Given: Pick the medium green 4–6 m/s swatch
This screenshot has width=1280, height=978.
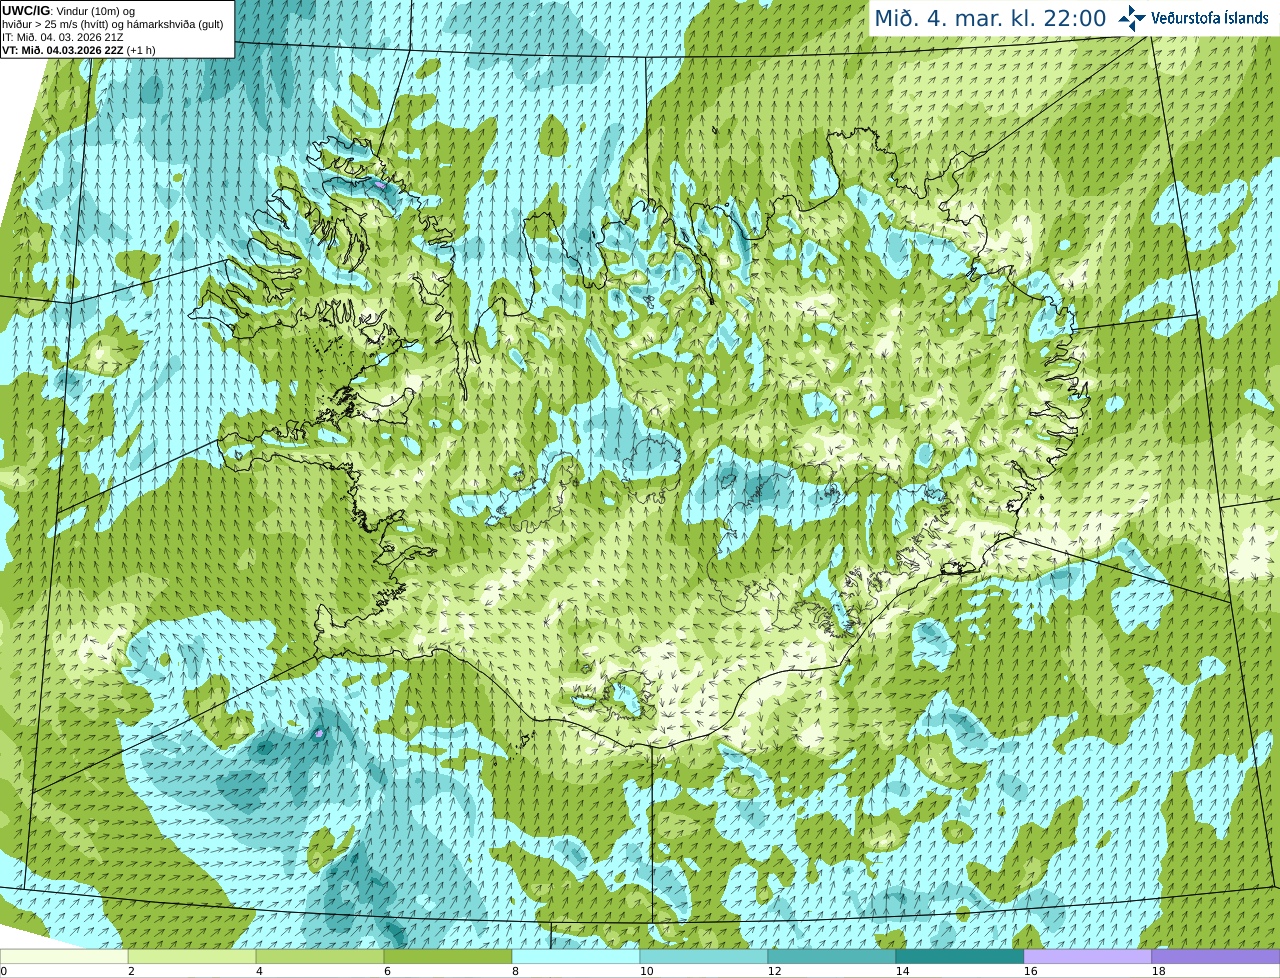Looking at the screenshot, I should click(320, 956).
